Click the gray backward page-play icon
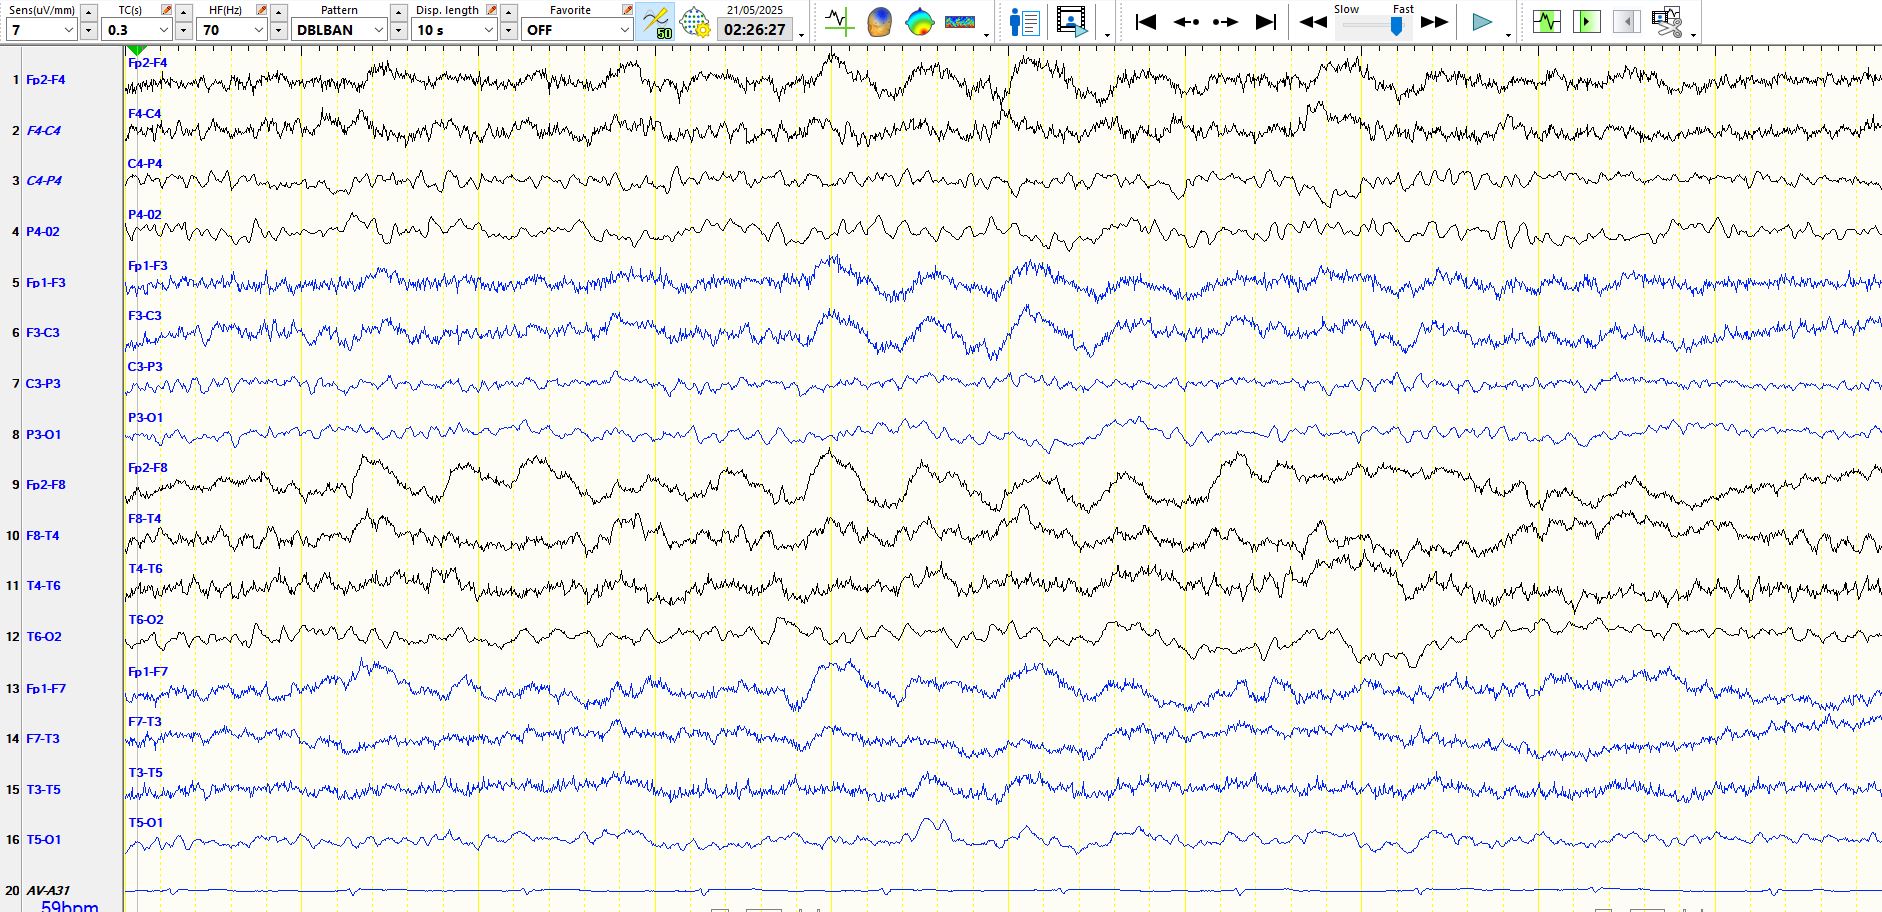 point(1627,21)
